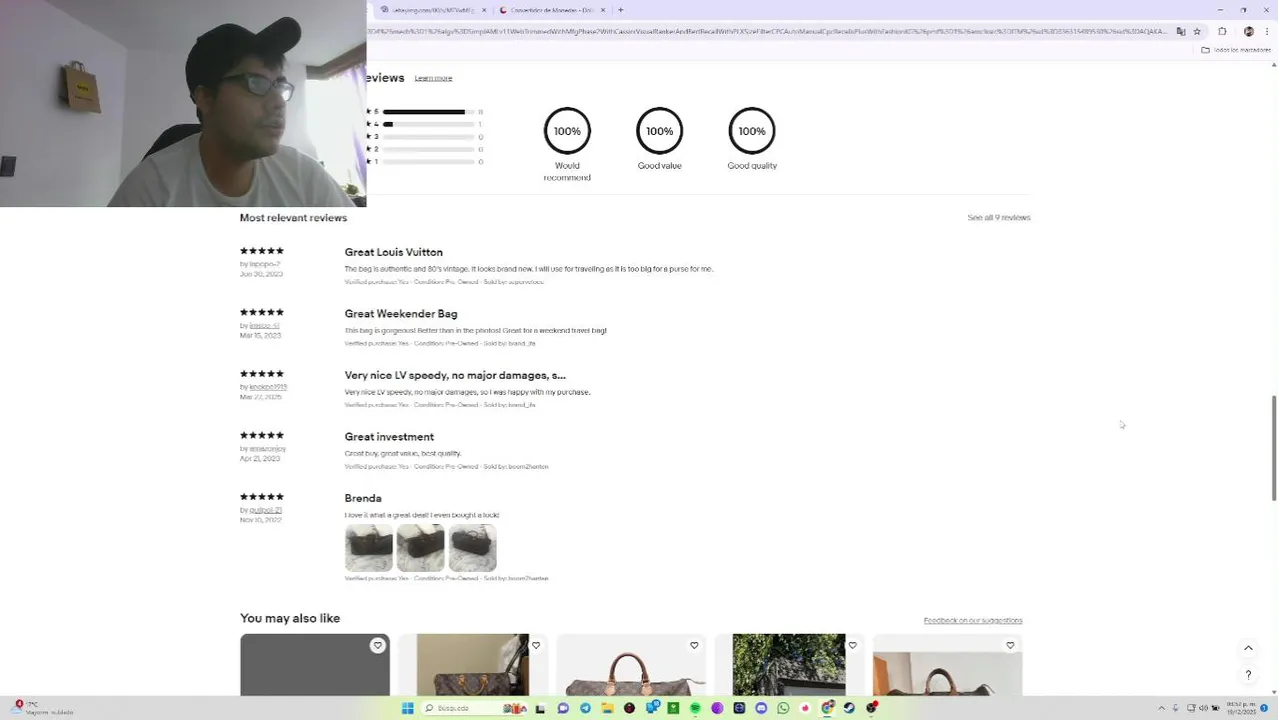Open the first photo in Brenda's review
The width and height of the screenshot is (1278, 720).
tap(369, 548)
